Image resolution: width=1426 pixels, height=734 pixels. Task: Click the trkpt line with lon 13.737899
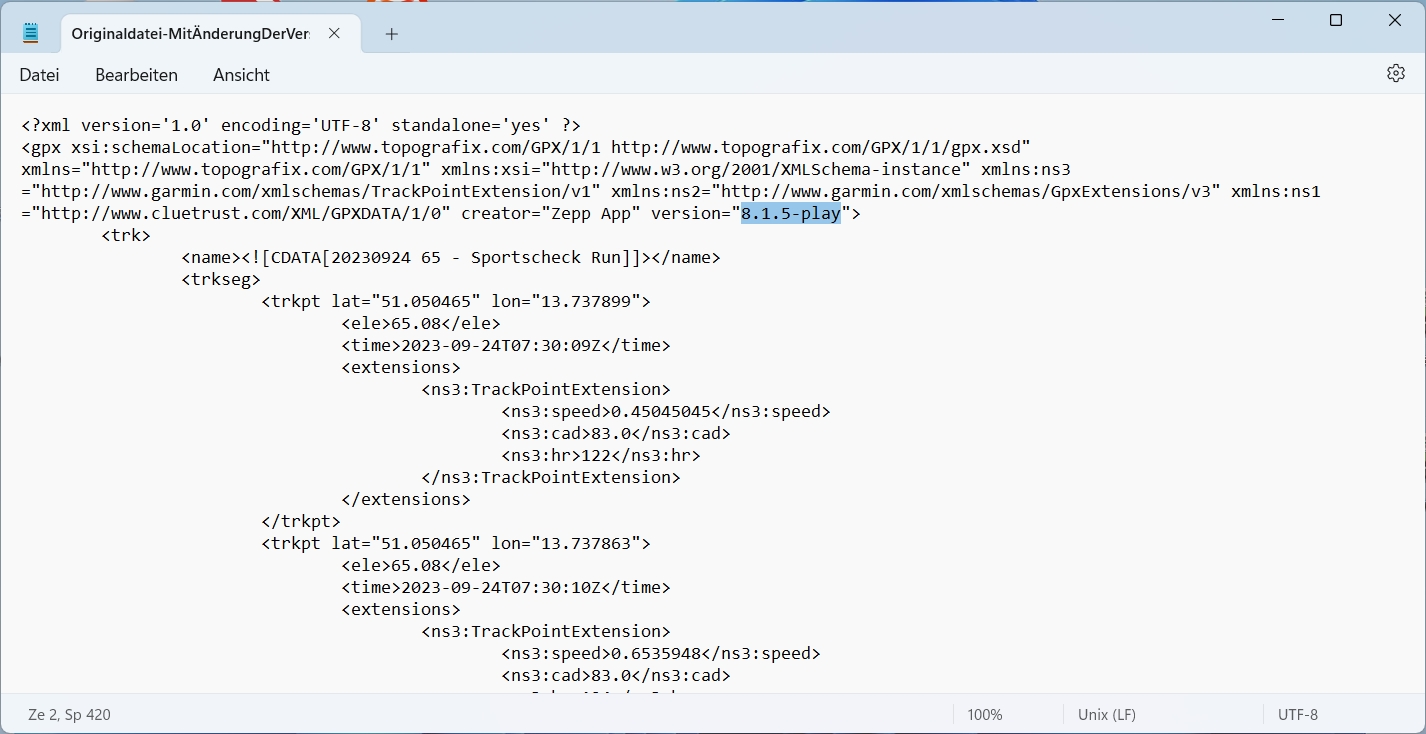455,302
